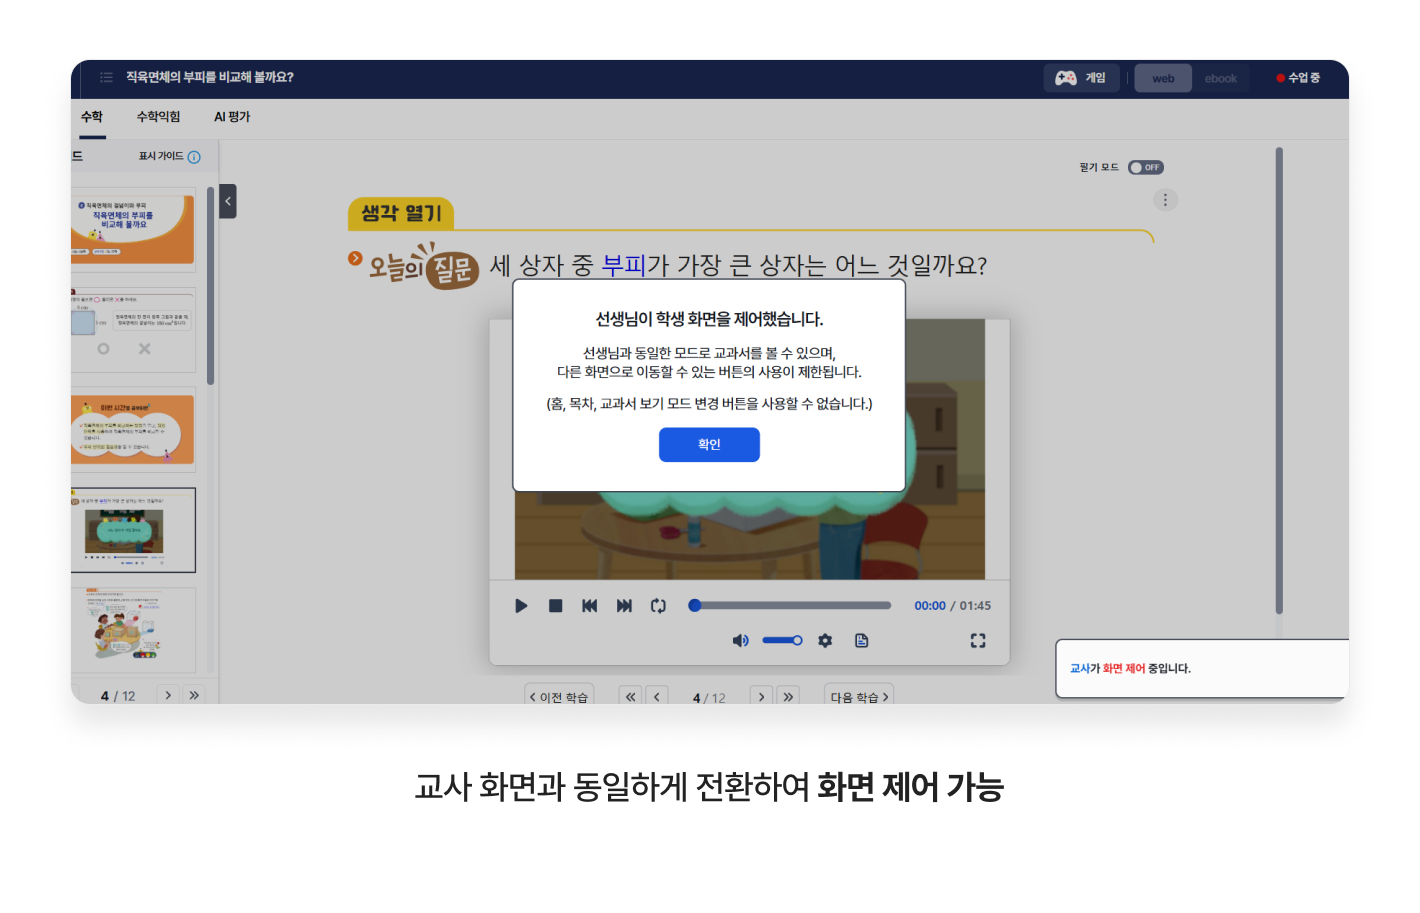Screen dimensions: 1420x913
Task: Switch to ebook view mode
Action: click(x=1220, y=78)
